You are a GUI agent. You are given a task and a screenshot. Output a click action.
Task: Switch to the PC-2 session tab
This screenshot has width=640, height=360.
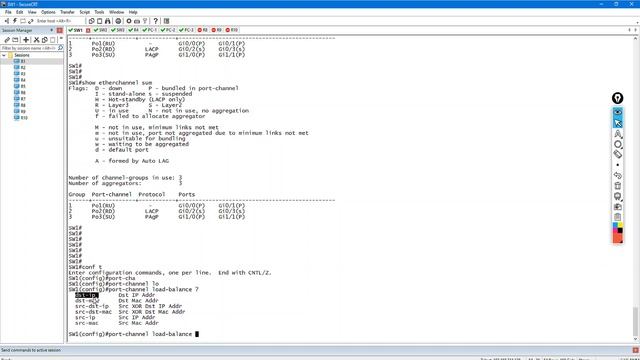168,30
